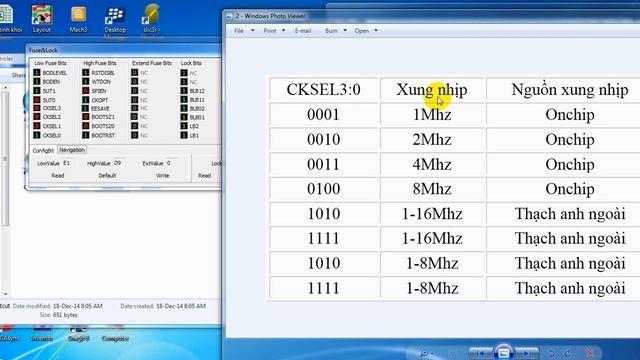
Task: Toggle the SUT0 fuse bit
Action: click(x=37, y=100)
